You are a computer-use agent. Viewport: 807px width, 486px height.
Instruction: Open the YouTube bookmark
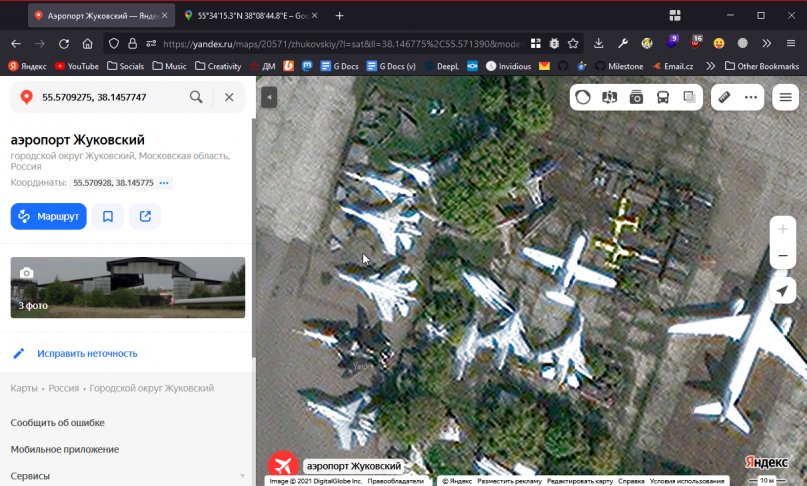(x=77, y=66)
